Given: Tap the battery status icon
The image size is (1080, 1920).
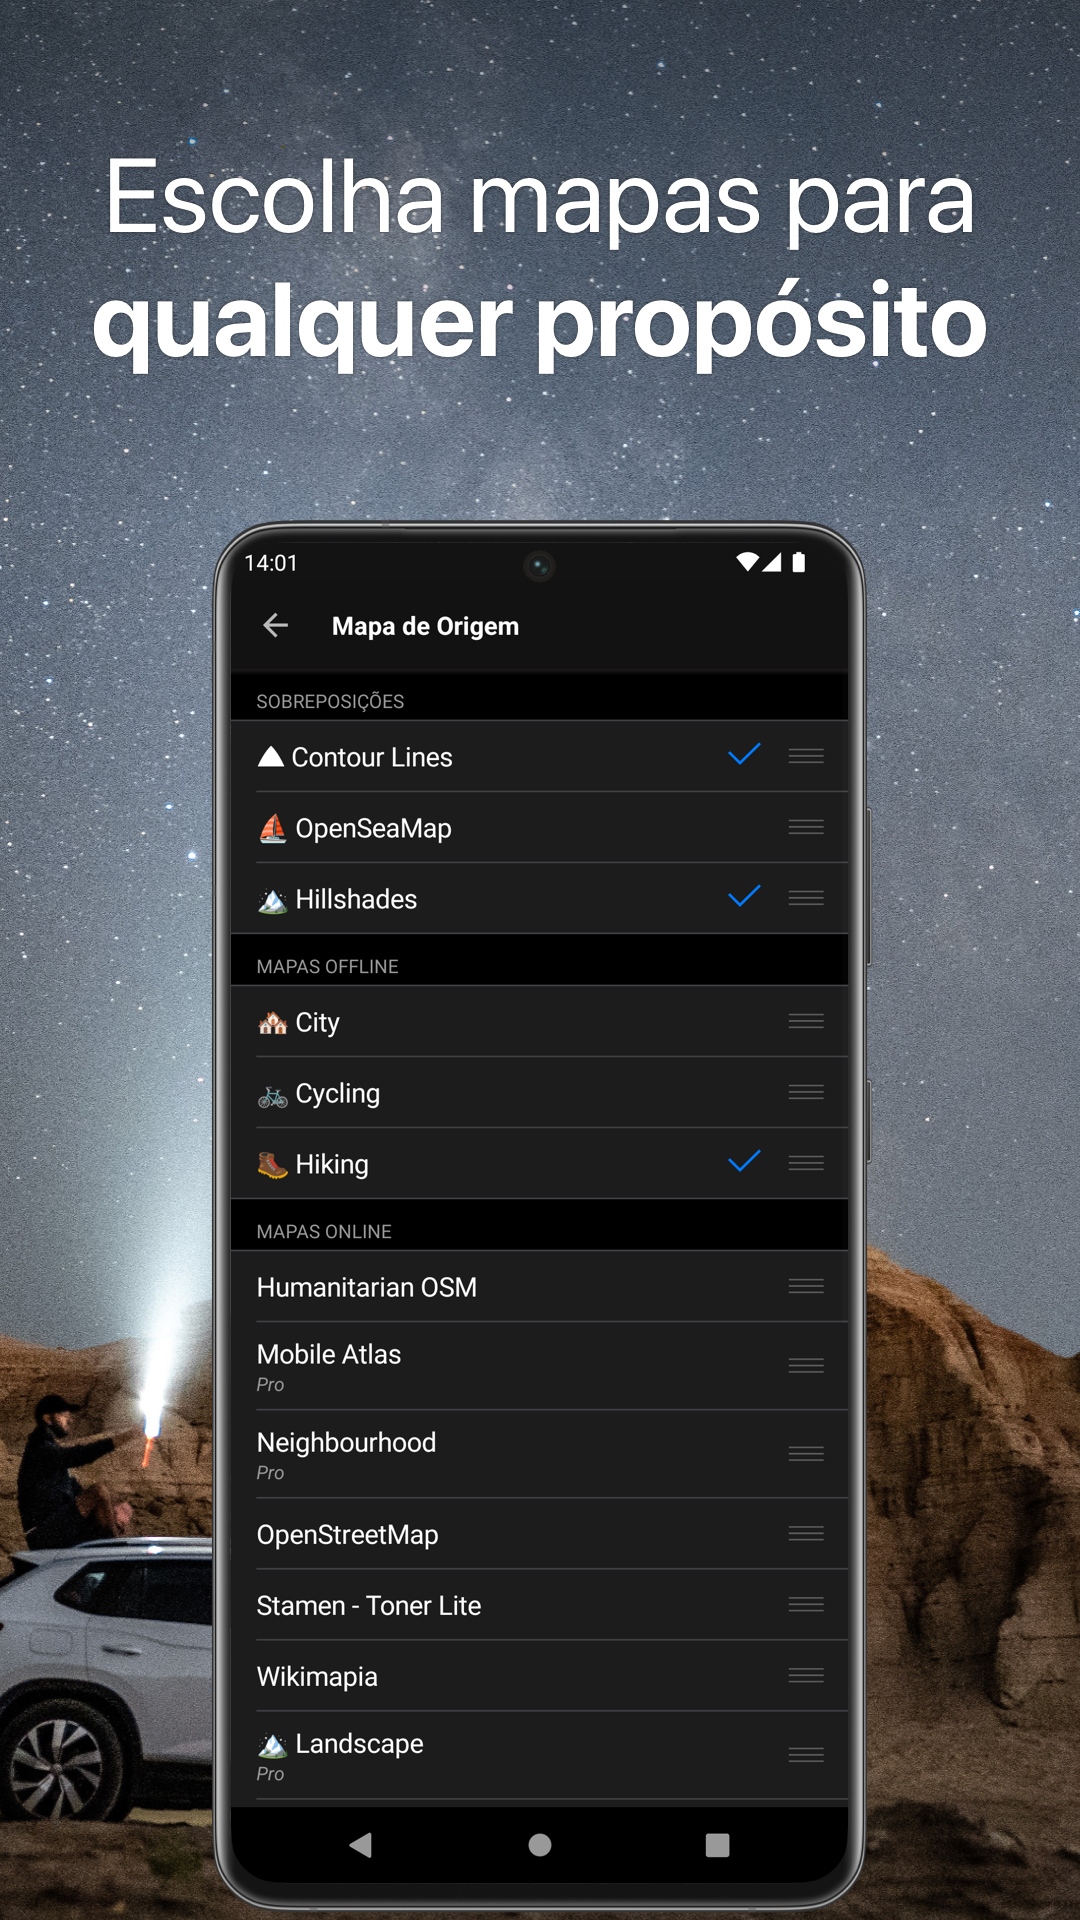Looking at the screenshot, I should [798, 562].
